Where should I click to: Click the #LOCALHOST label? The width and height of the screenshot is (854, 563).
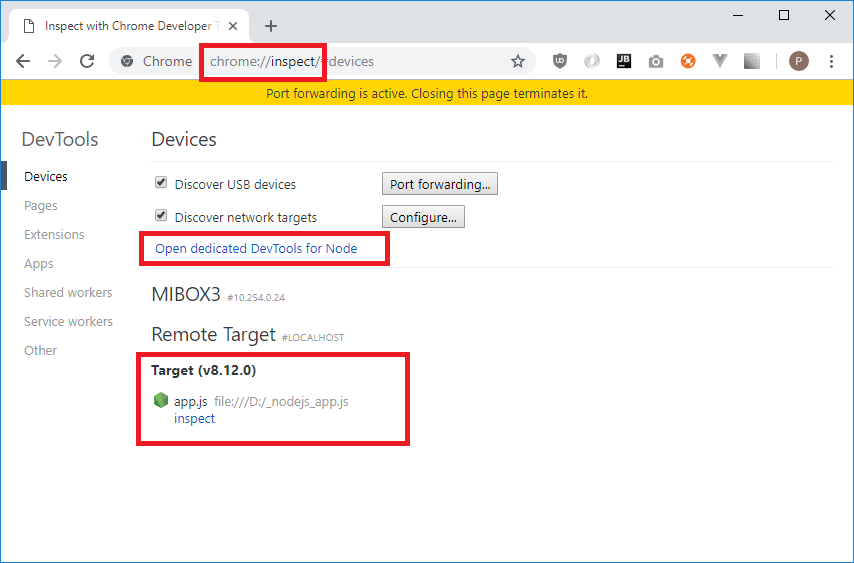pyautogui.click(x=313, y=338)
